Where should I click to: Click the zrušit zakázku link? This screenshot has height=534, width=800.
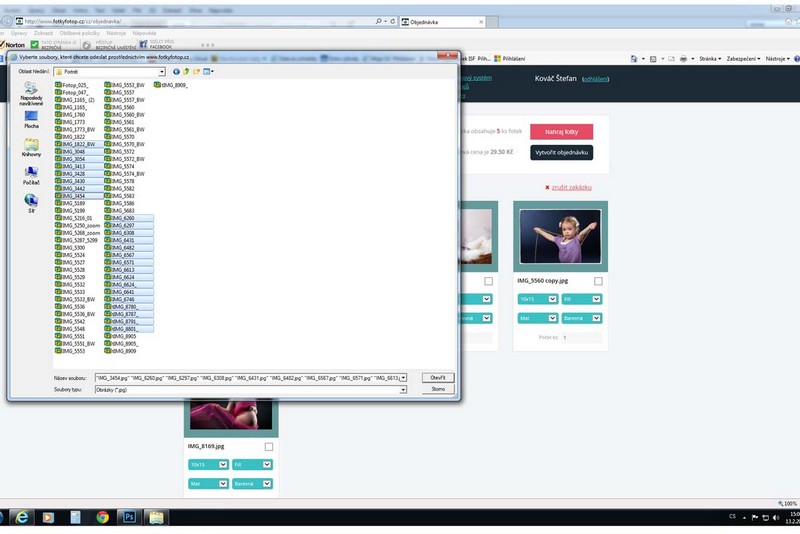pyautogui.click(x=572, y=187)
